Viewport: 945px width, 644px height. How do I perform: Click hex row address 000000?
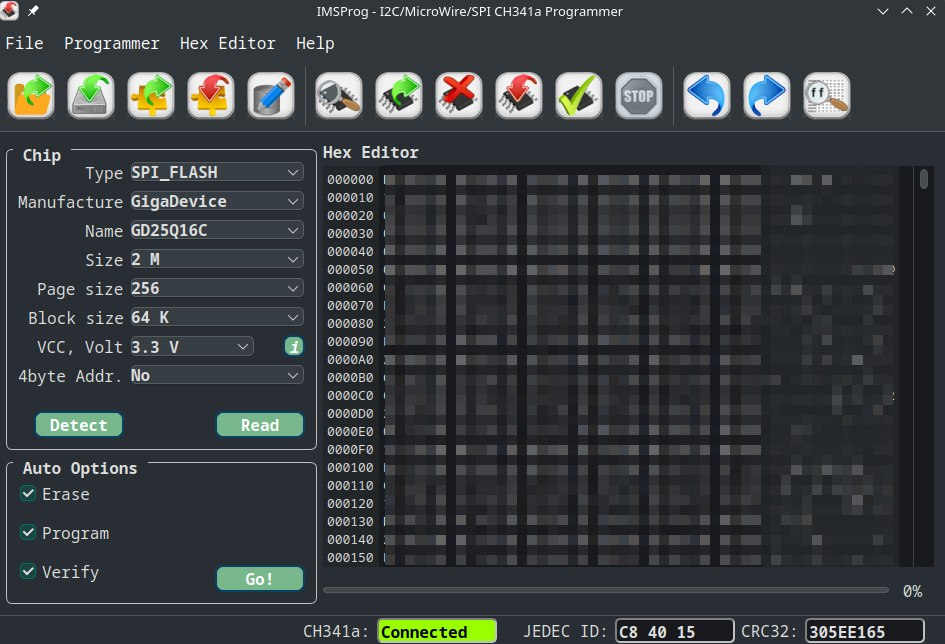coord(350,180)
